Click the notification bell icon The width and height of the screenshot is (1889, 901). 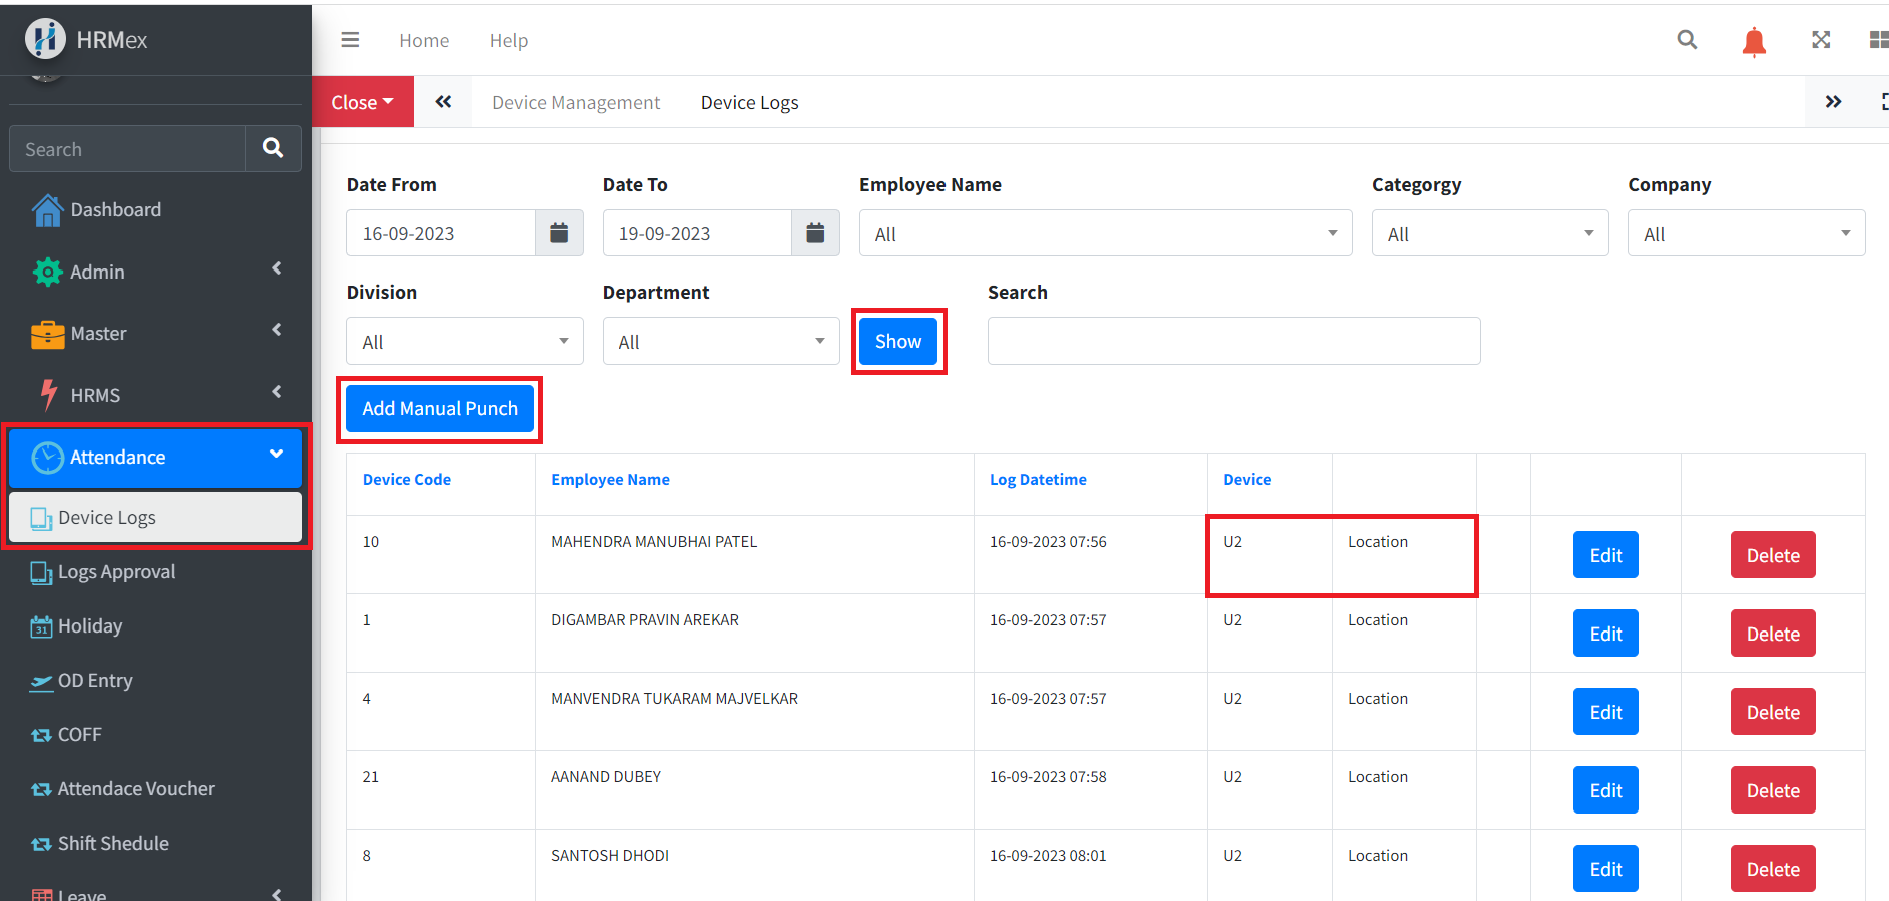(x=1754, y=41)
